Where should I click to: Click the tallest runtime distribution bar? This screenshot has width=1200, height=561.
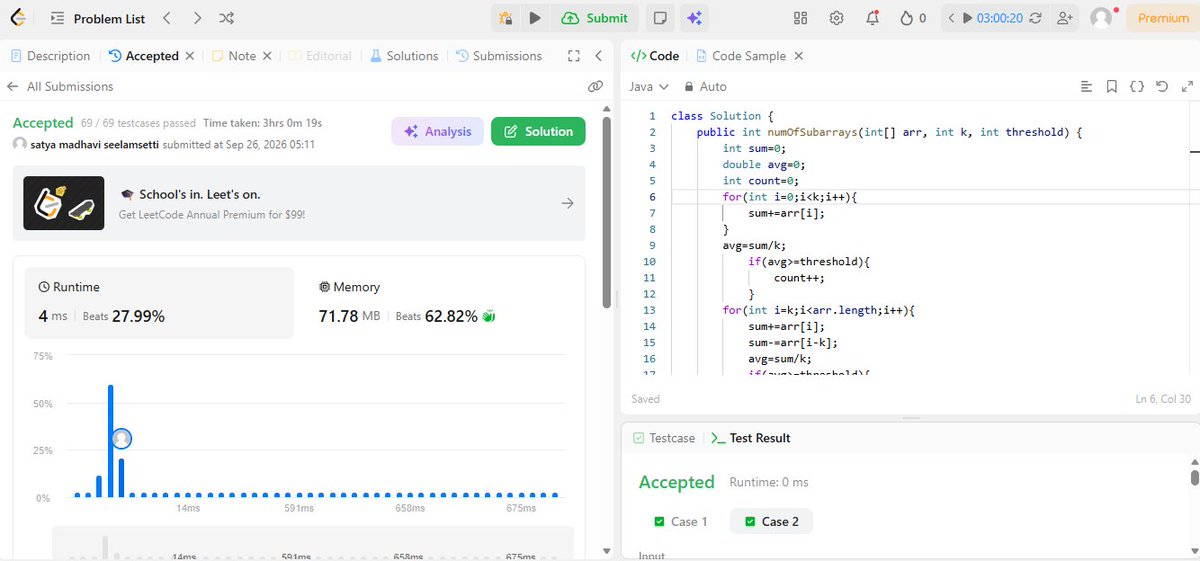110,440
